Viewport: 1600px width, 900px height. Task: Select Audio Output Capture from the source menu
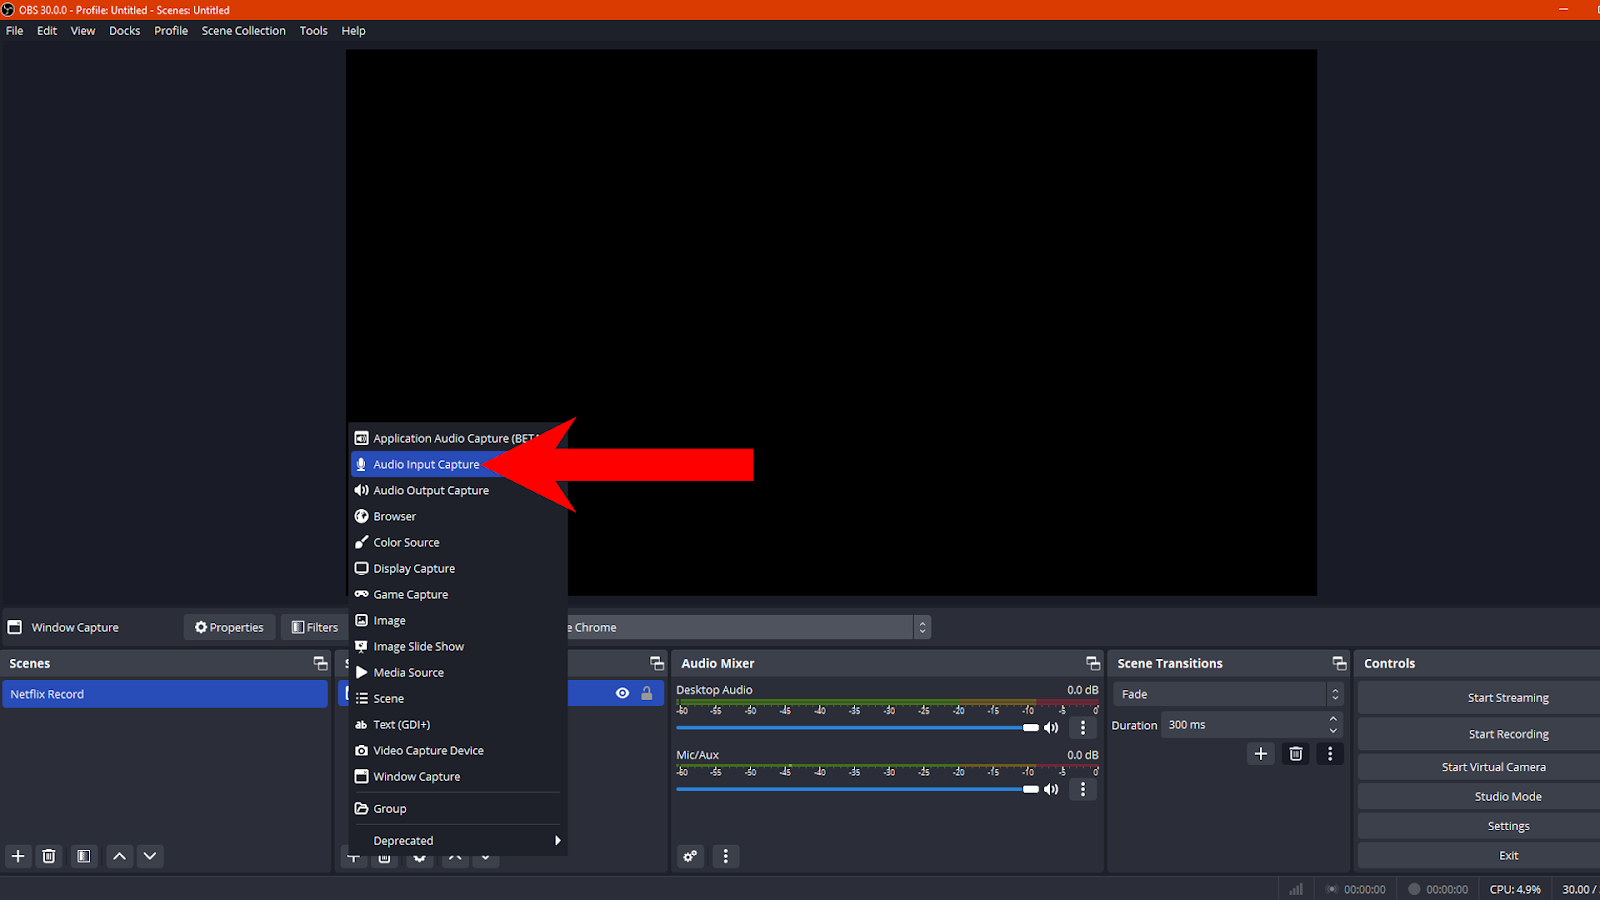click(431, 490)
